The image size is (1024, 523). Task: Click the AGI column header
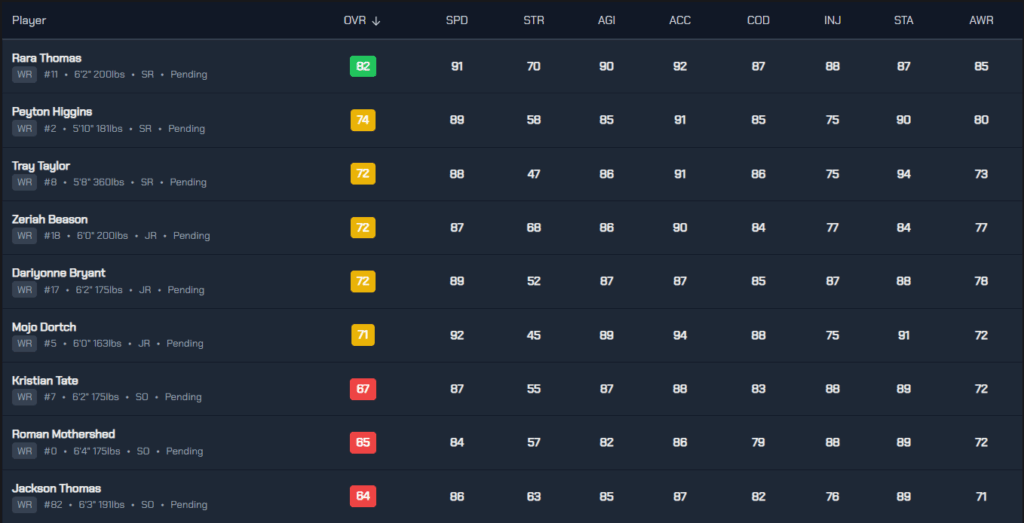pyautogui.click(x=607, y=21)
